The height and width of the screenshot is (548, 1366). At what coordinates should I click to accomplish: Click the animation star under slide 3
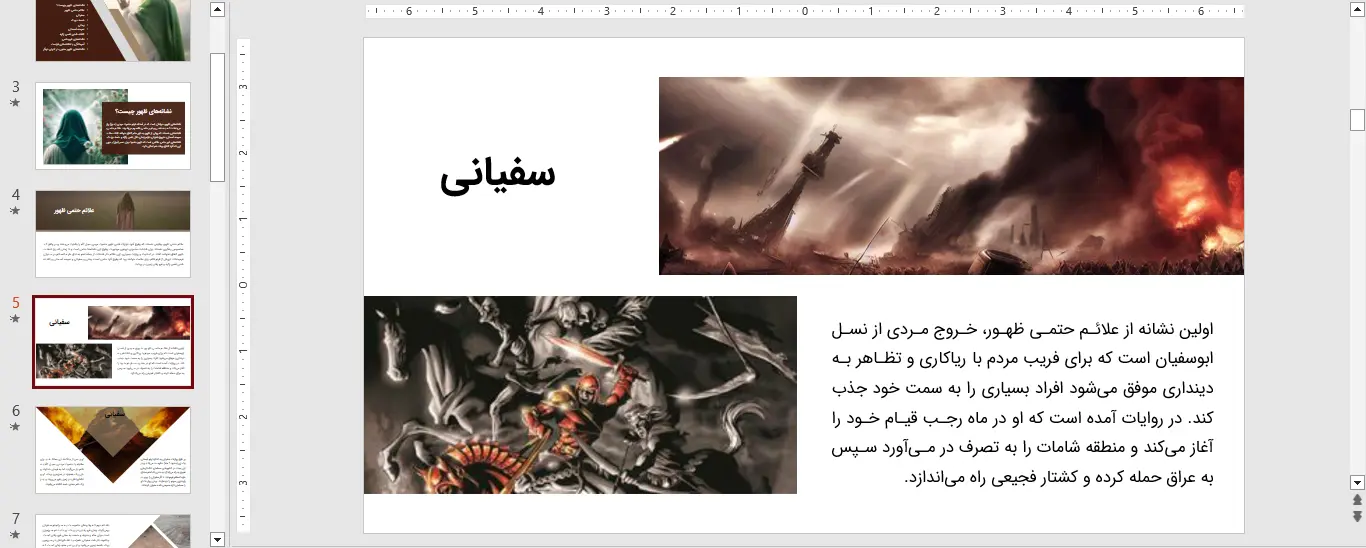pos(15,102)
